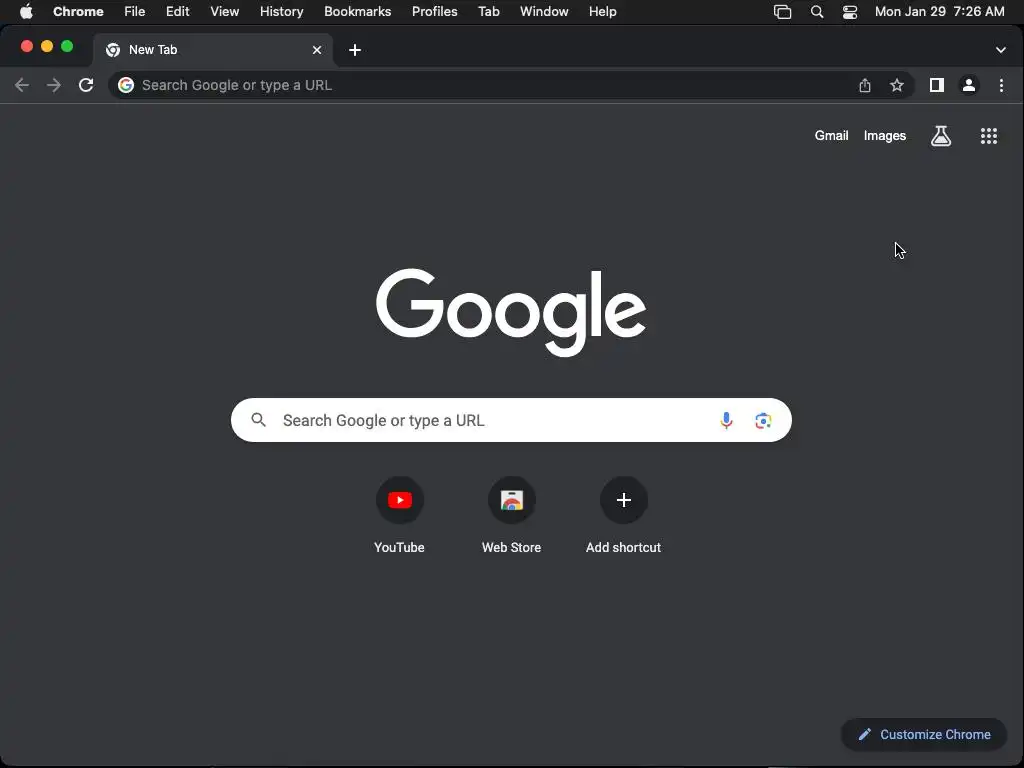Click the browser forward arrow
Image resolution: width=1024 pixels, height=768 pixels.
point(54,85)
